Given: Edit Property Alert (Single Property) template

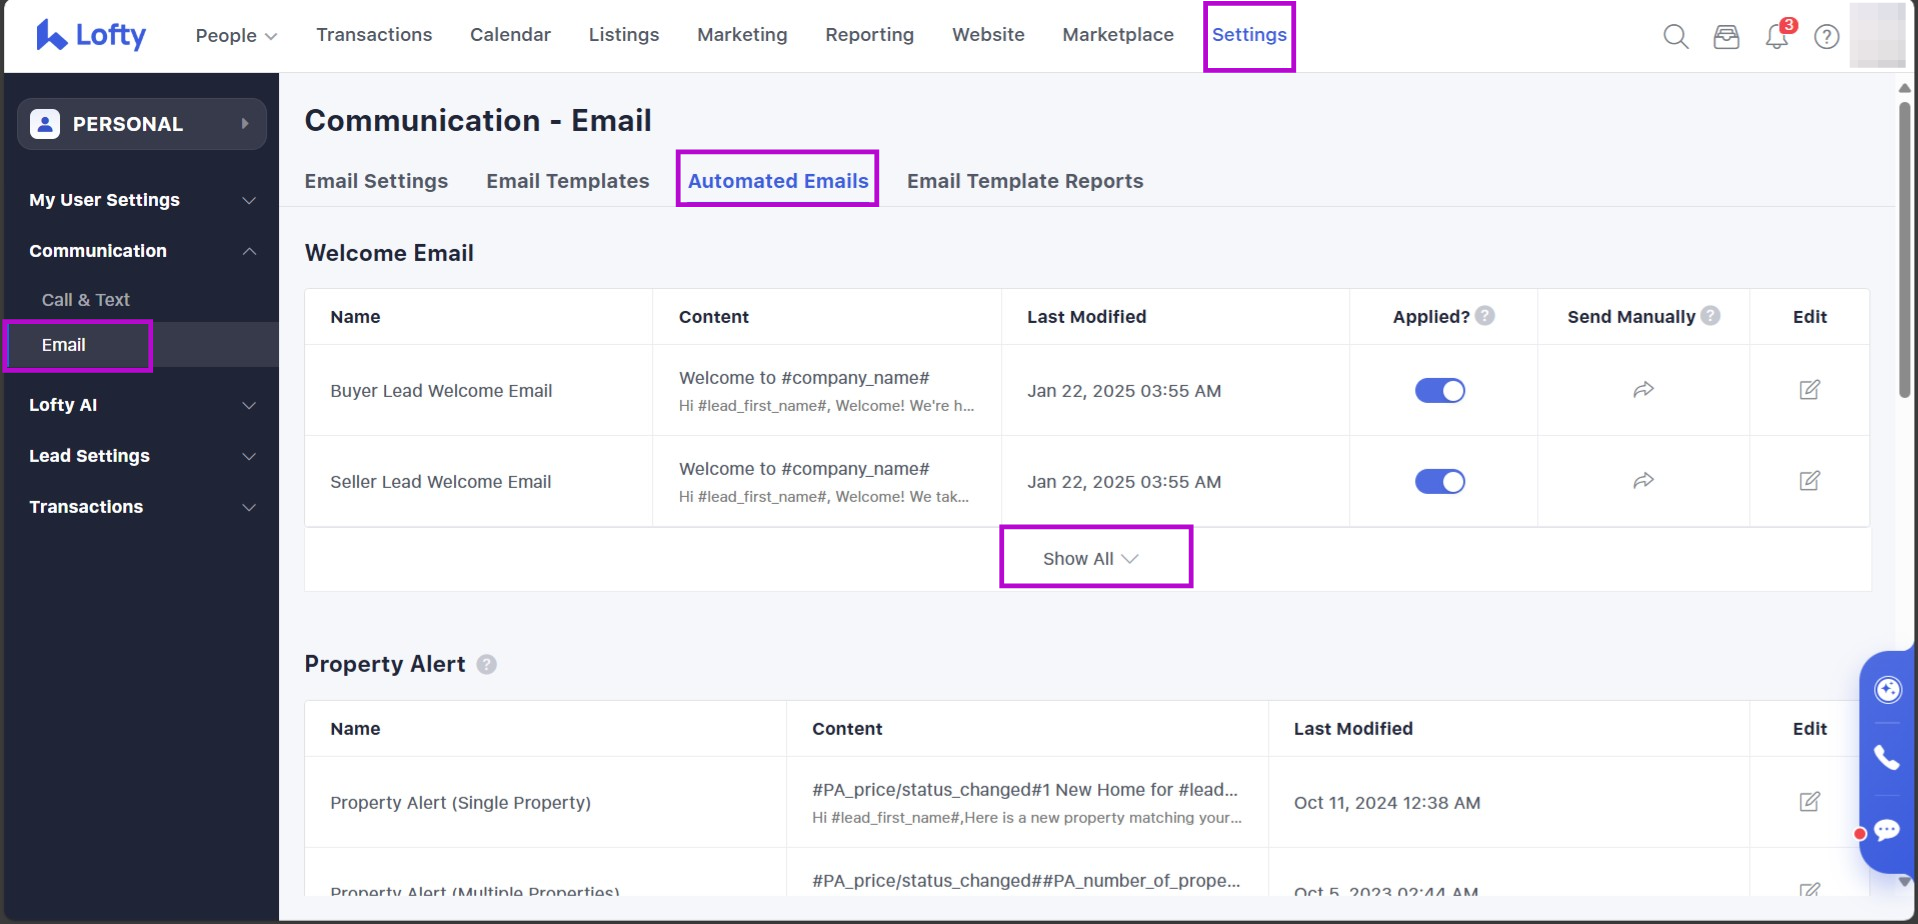Looking at the screenshot, I should (x=1809, y=802).
